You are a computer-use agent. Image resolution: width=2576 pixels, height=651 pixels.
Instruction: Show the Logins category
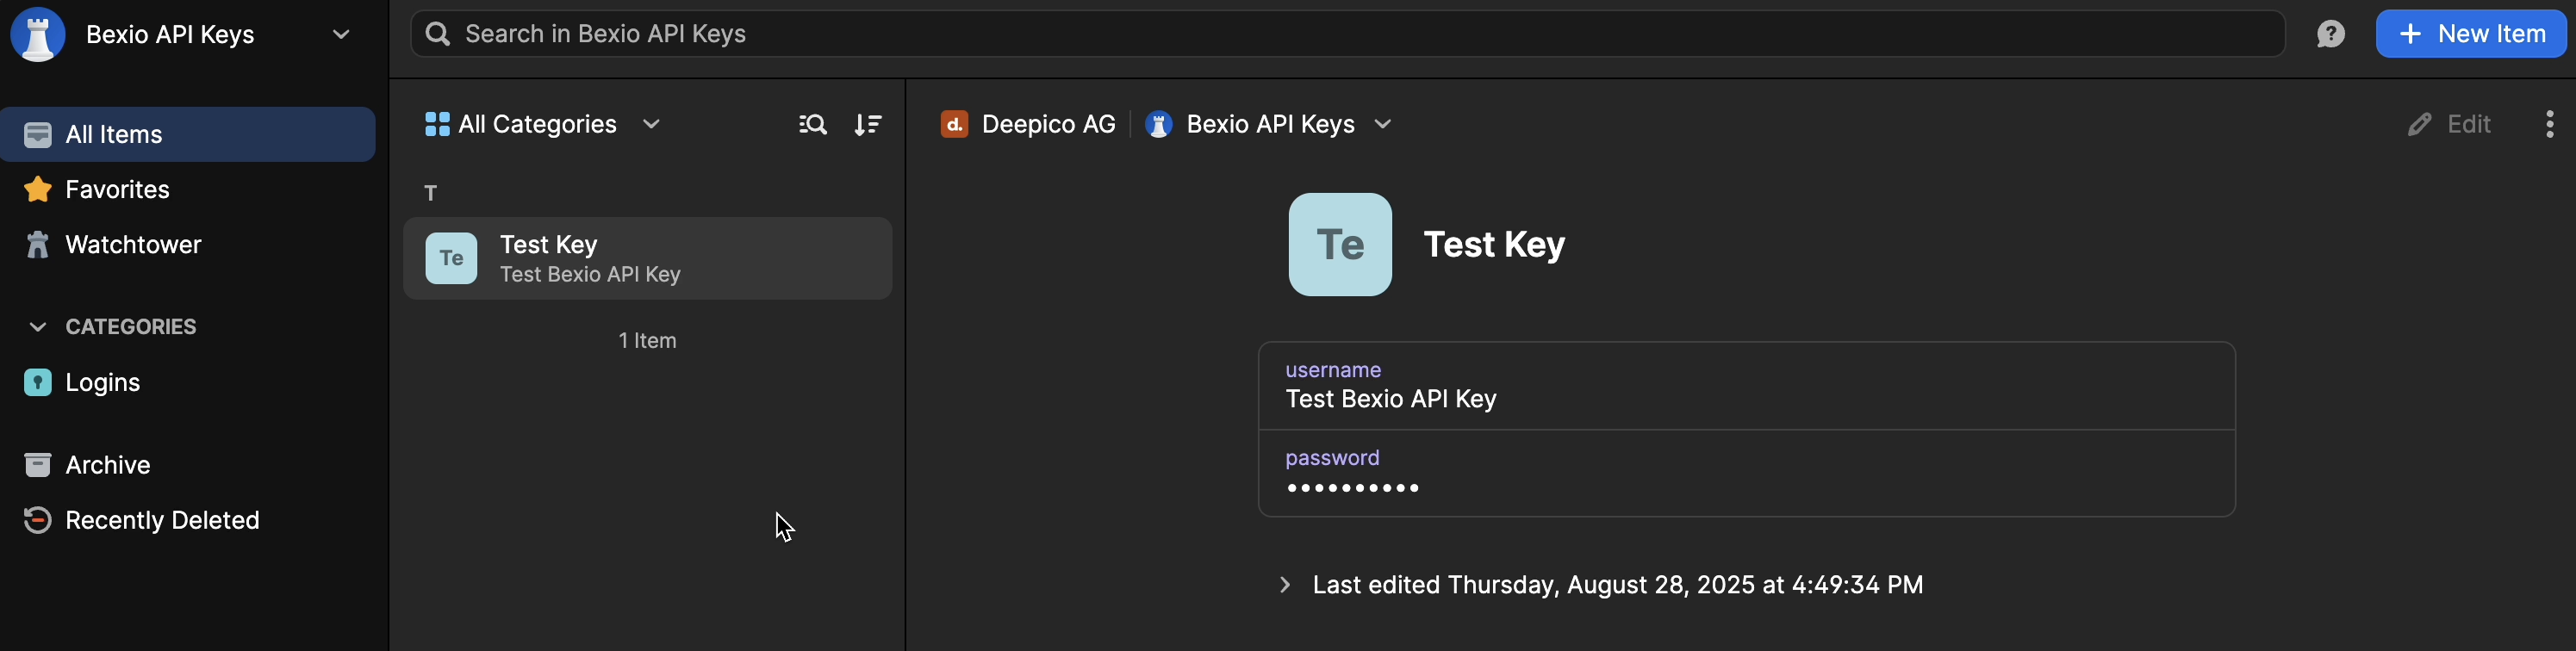click(102, 382)
